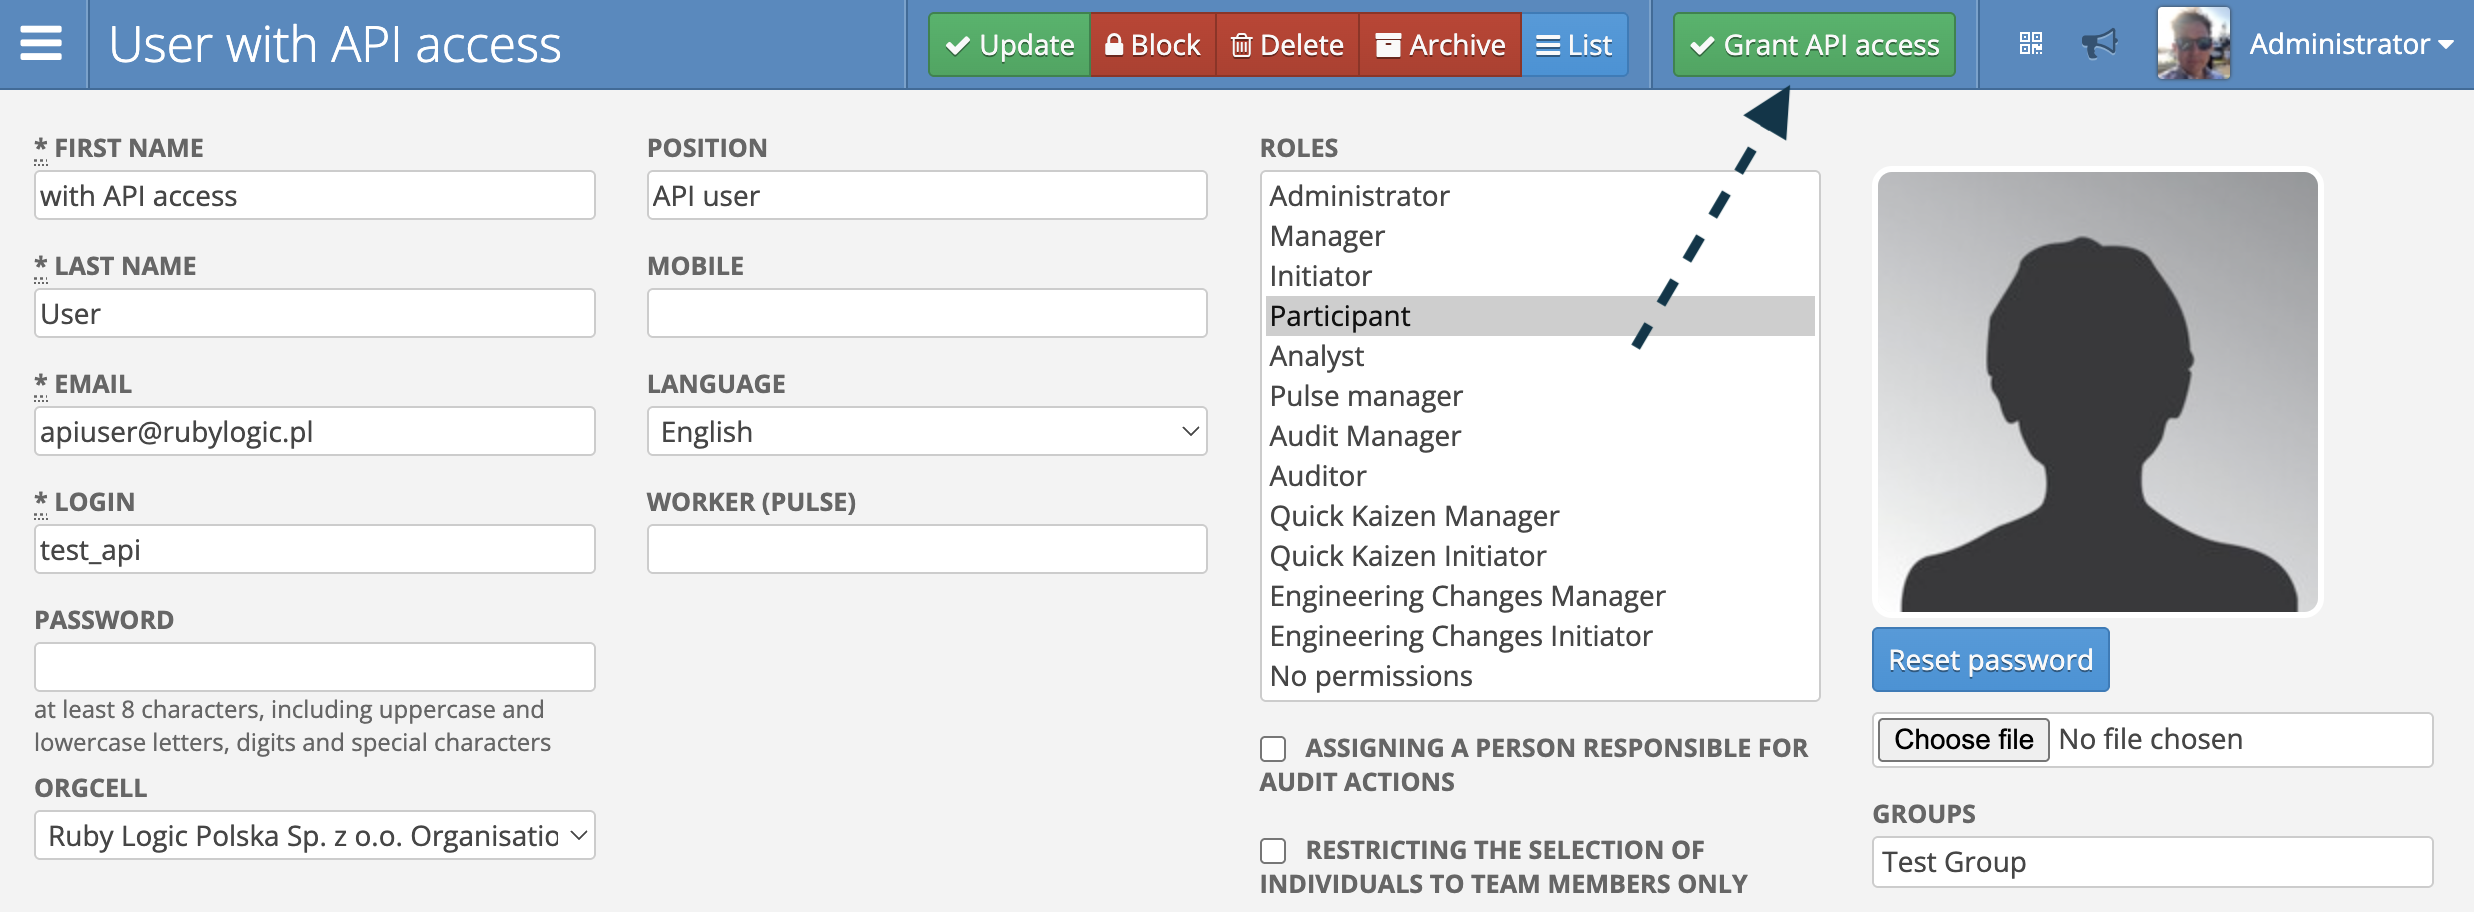This screenshot has height=912, width=2474.
Task: Go to List view
Action: pyautogui.click(x=1574, y=45)
